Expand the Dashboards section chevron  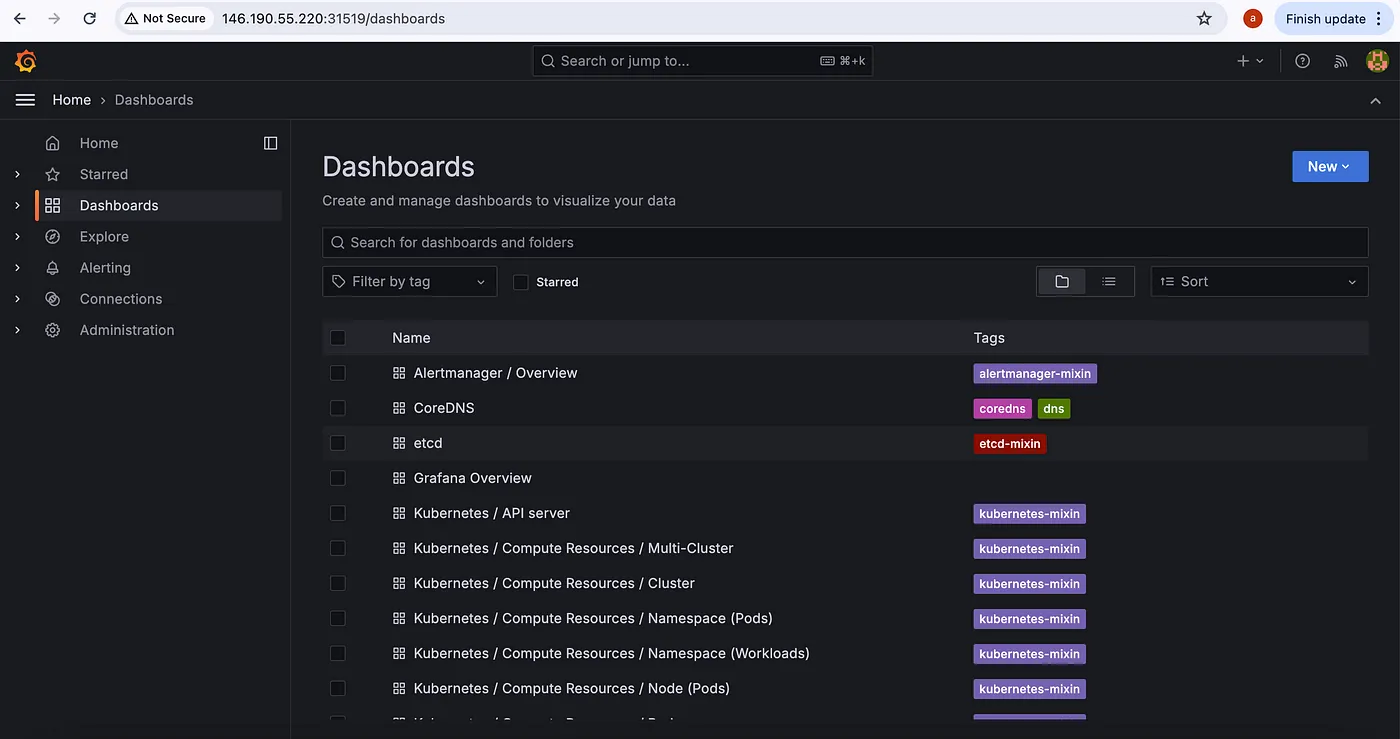(17, 206)
